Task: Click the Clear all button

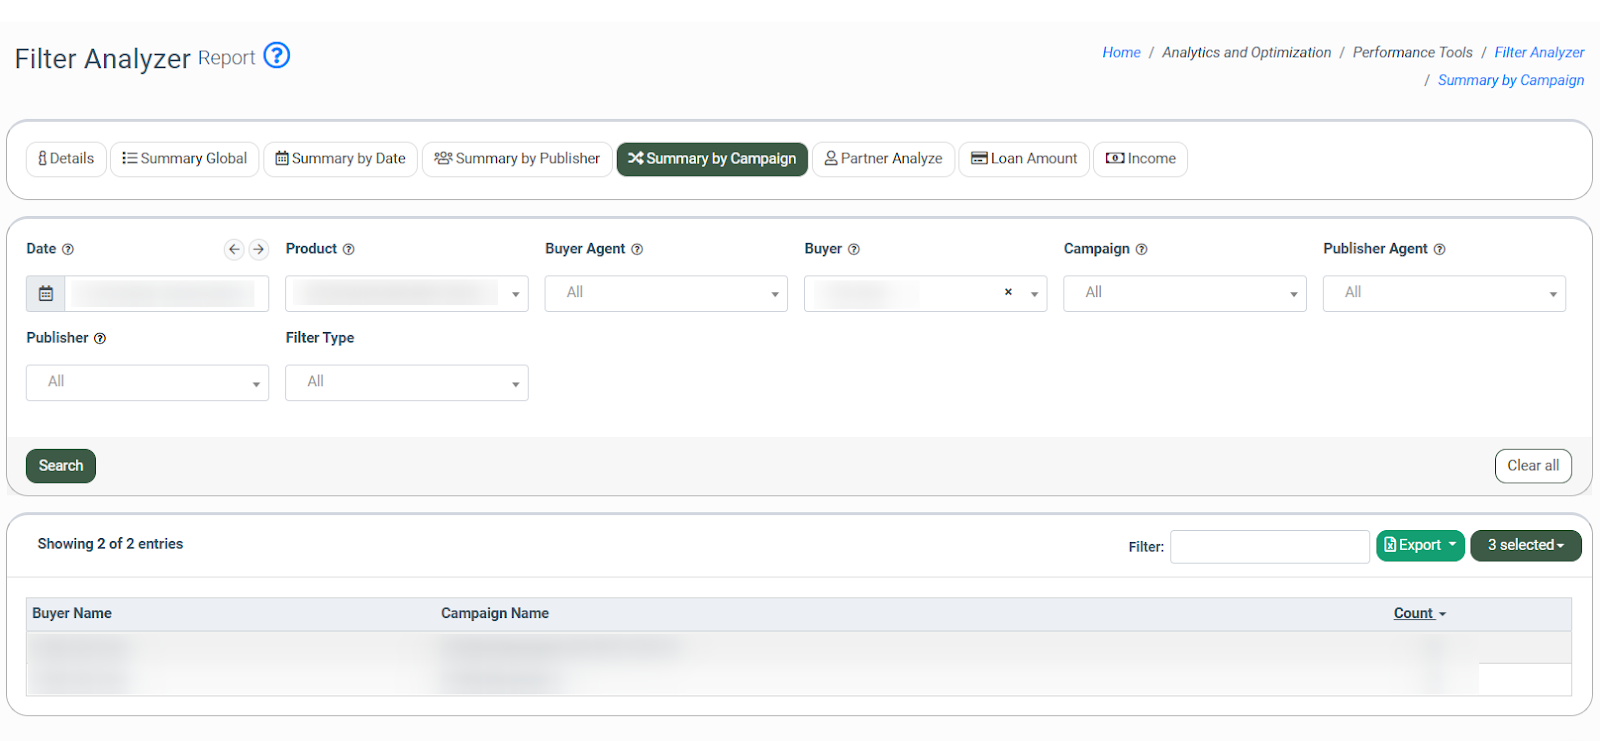Action: pos(1533,466)
